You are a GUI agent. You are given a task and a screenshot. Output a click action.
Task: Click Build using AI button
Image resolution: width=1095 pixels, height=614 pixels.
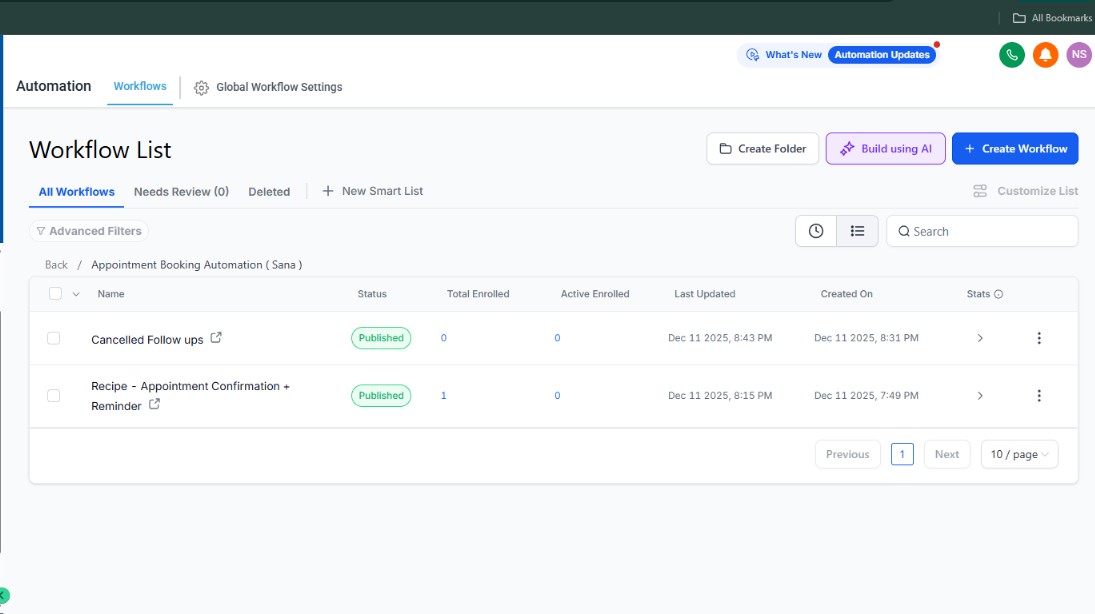click(885, 149)
